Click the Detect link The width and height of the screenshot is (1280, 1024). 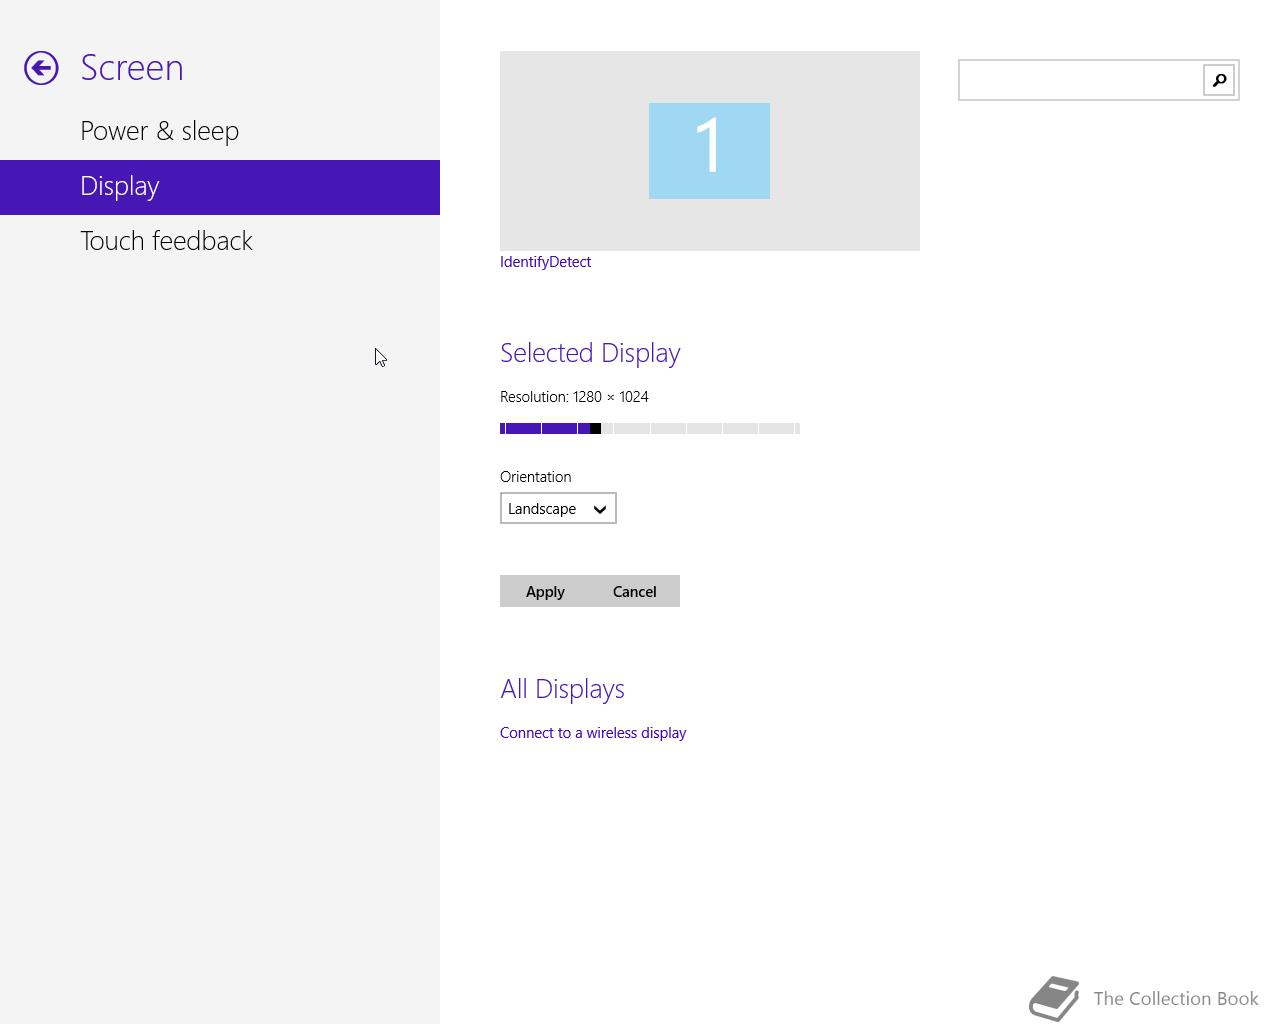click(570, 262)
